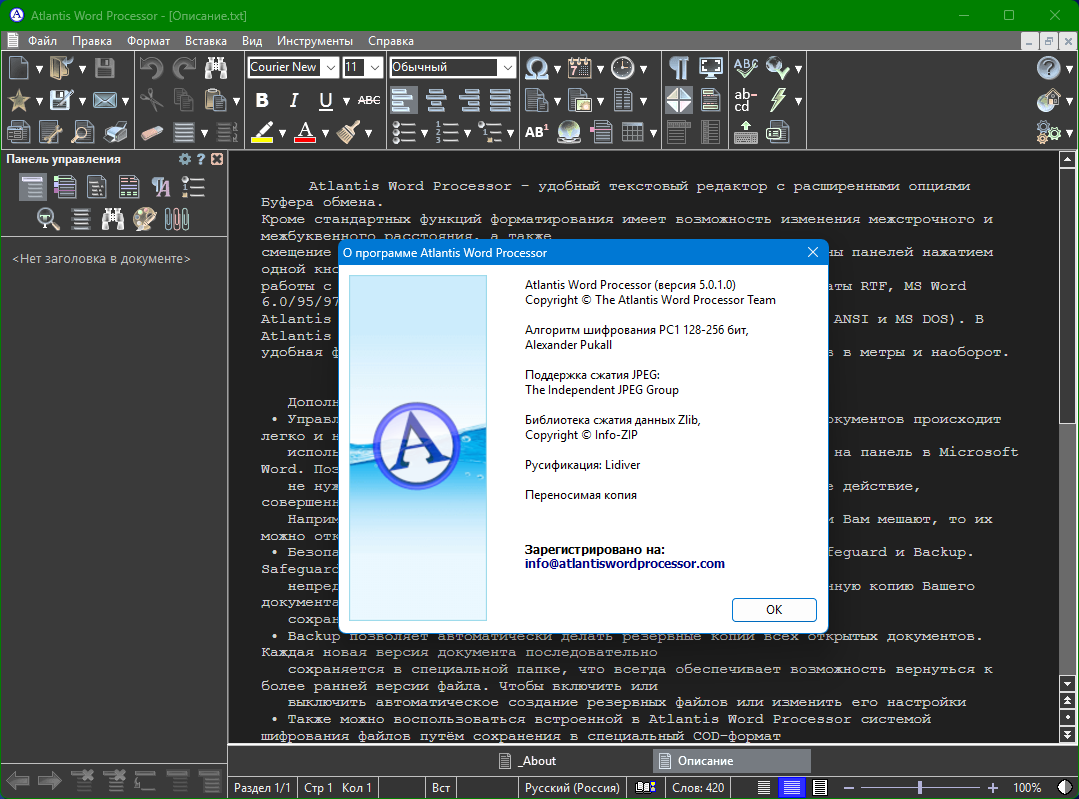This screenshot has width=1079, height=799.
Task: Toggle Italic formatting button
Action: point(294,100)
